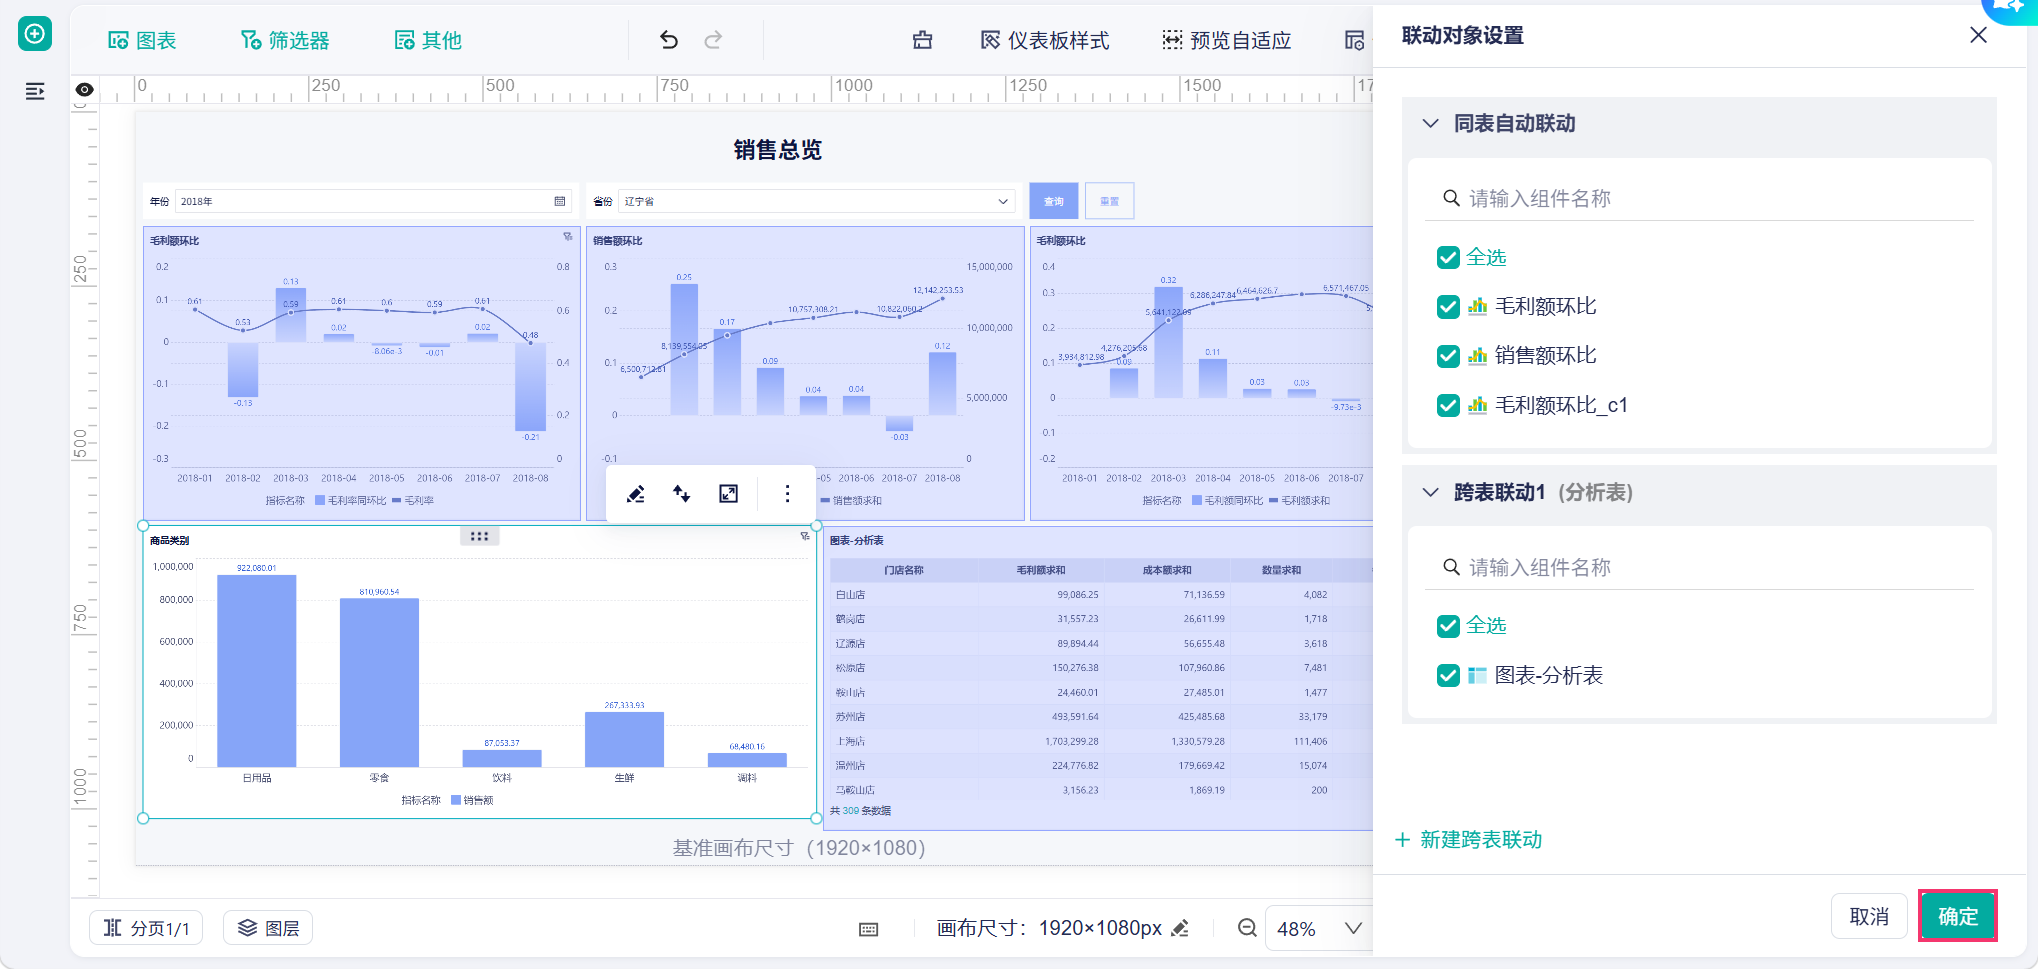Open the 省份 dropdown showing 辽宁省
This screenshot has height=969, width=2038.
[x=816, y=201]
